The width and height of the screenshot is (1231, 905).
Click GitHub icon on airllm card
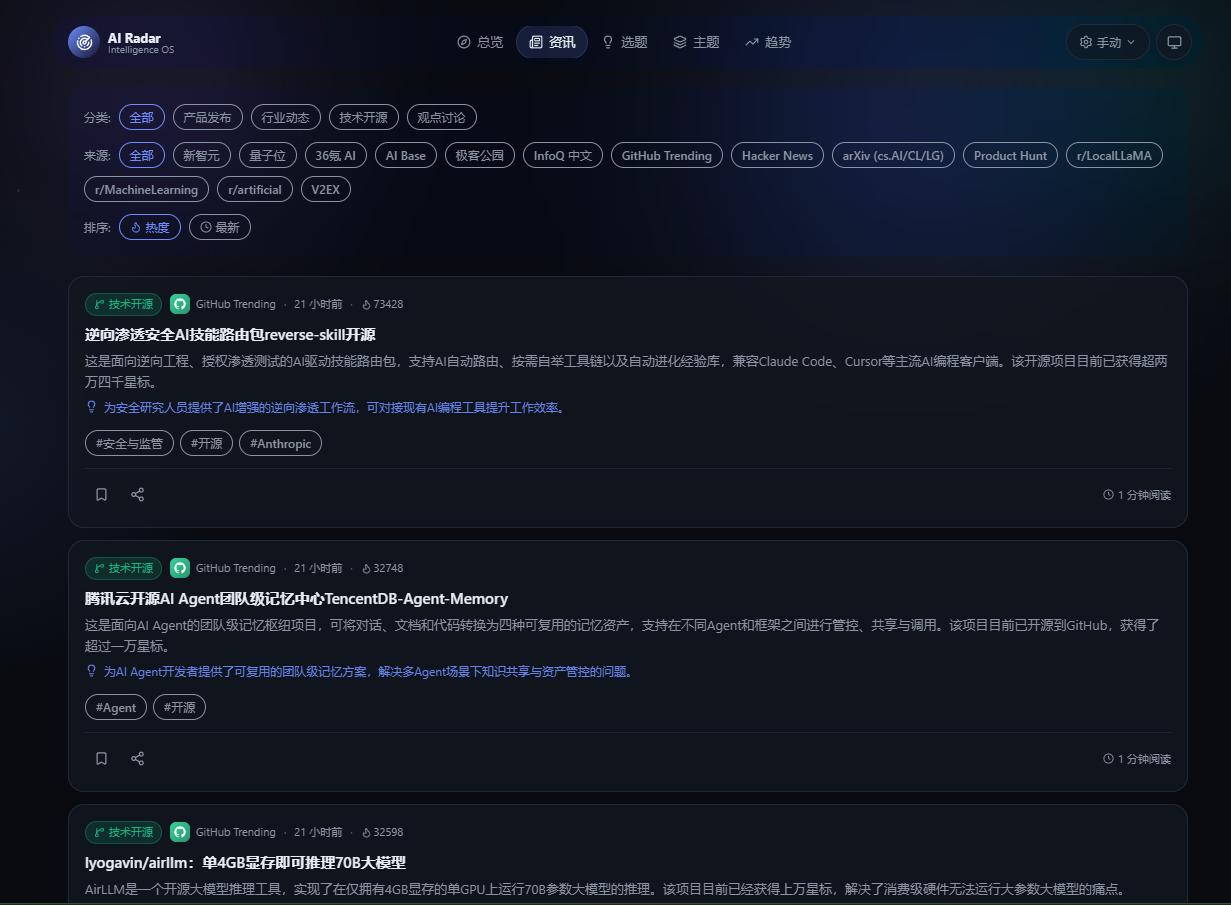click(x=180, y=832)
